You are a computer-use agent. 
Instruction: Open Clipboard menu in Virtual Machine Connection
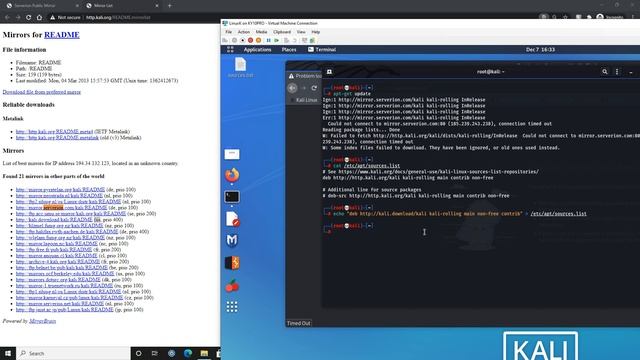pyautogui.click(x=282, y=32)
